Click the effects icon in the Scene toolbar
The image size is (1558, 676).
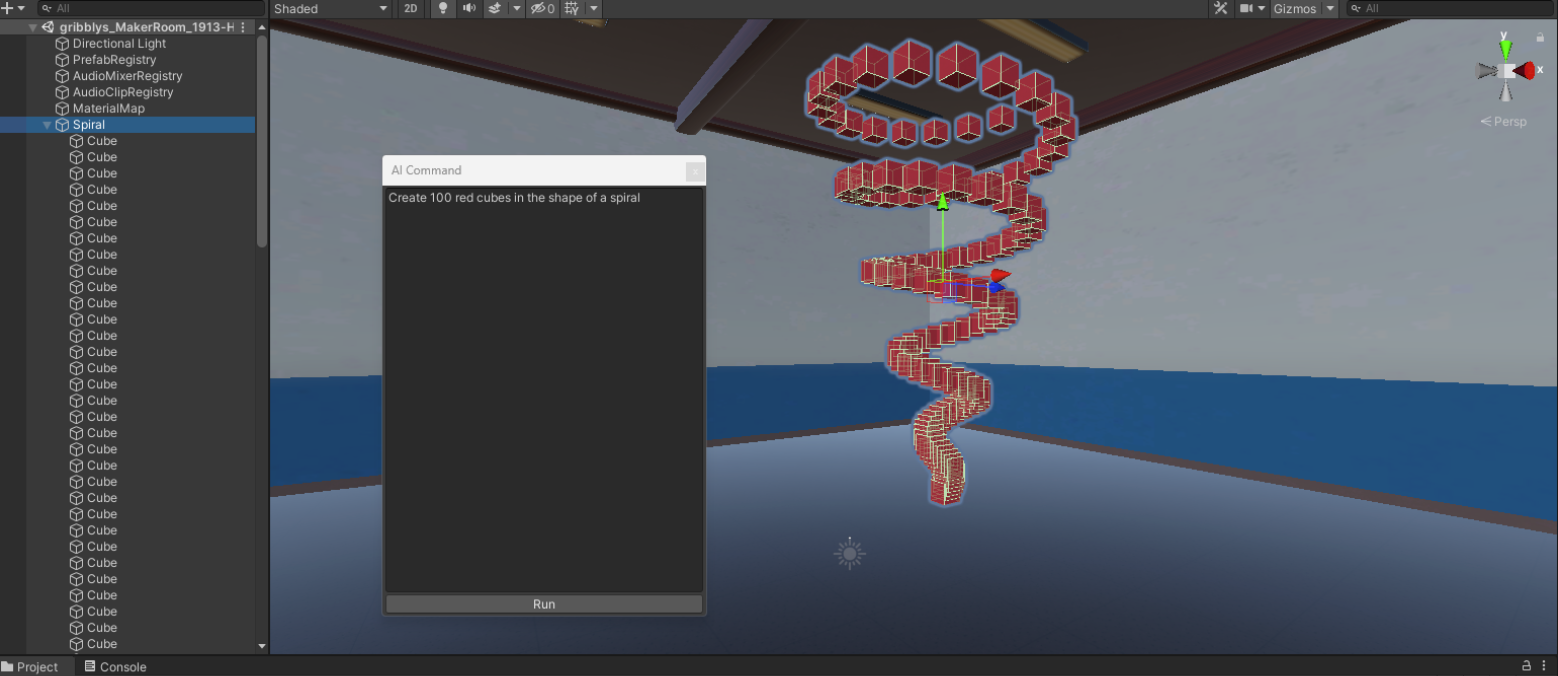pos(492,8)
